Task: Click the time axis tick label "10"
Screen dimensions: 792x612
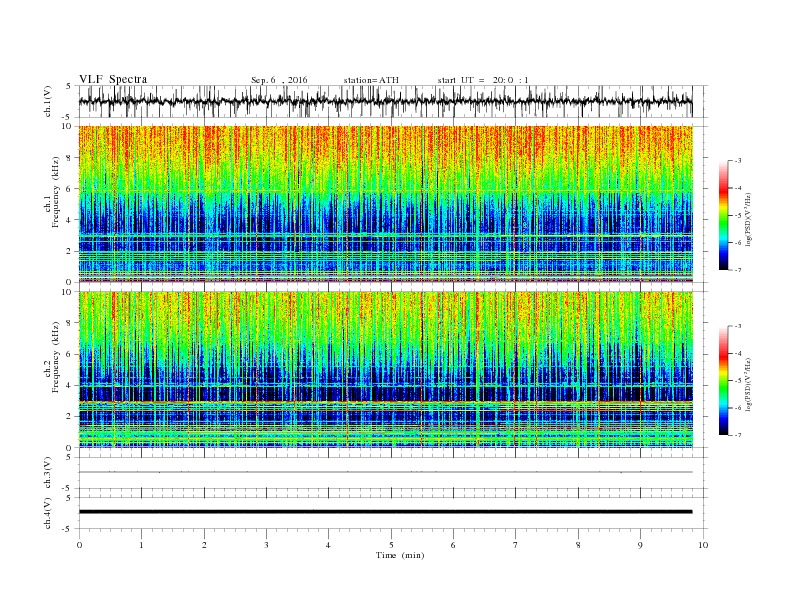Action: point(703,545)
